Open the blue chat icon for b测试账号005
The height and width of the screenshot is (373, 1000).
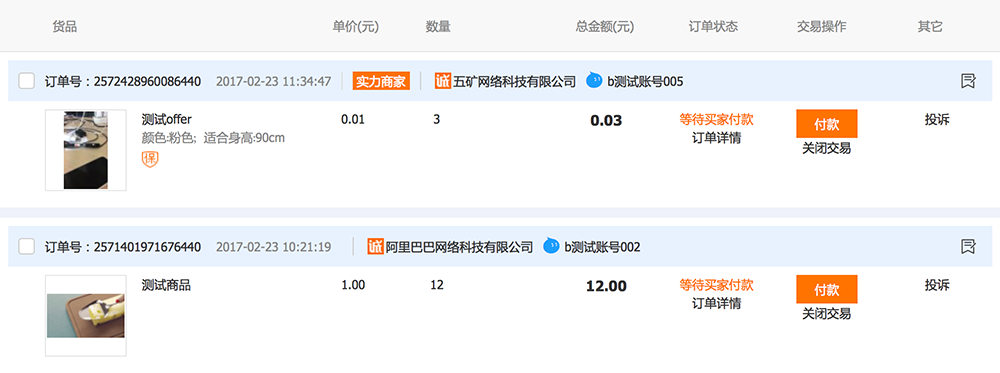594,81
